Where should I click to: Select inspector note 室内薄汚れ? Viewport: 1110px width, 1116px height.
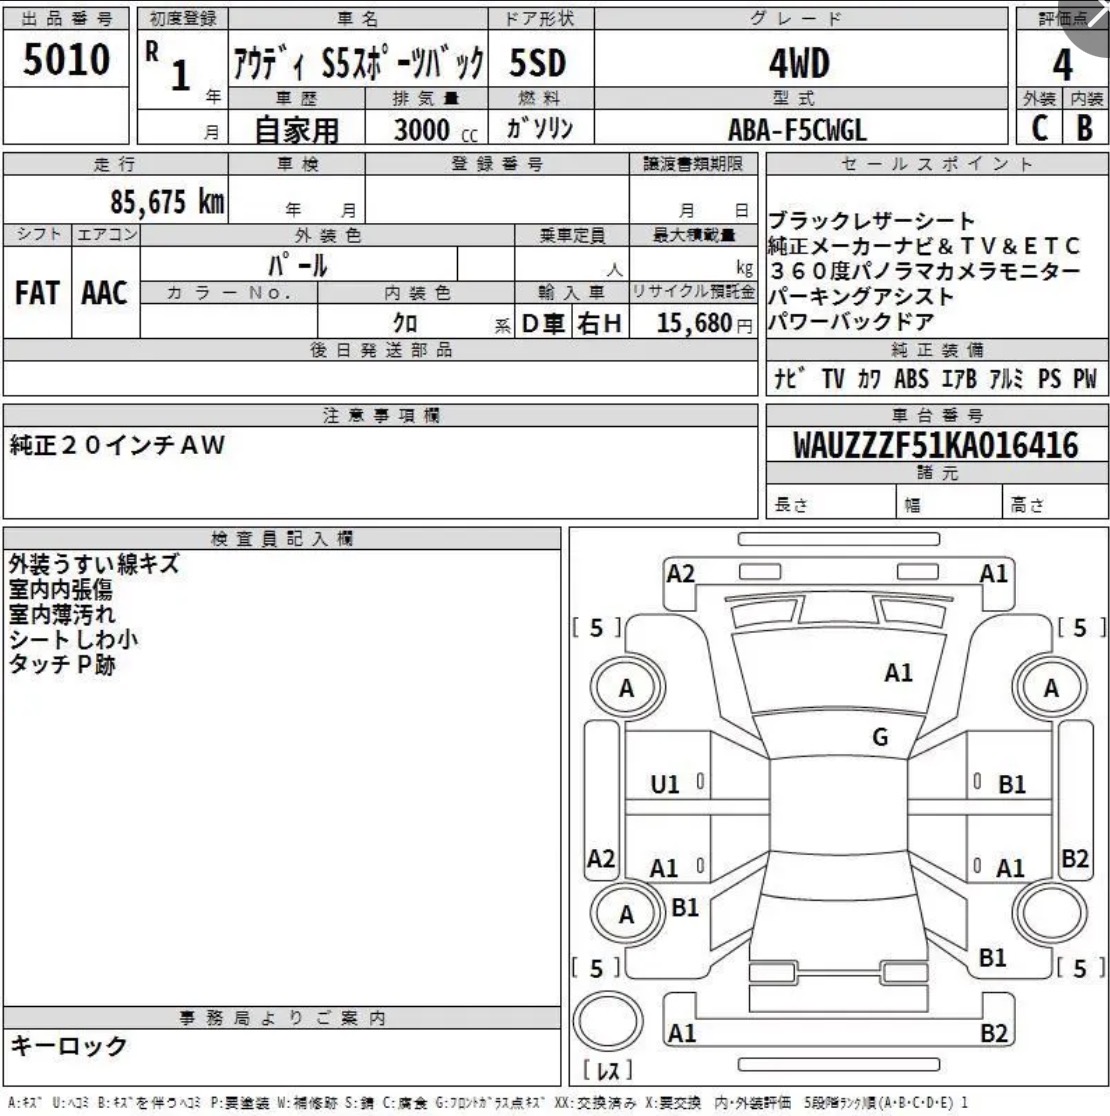(61, 614)
